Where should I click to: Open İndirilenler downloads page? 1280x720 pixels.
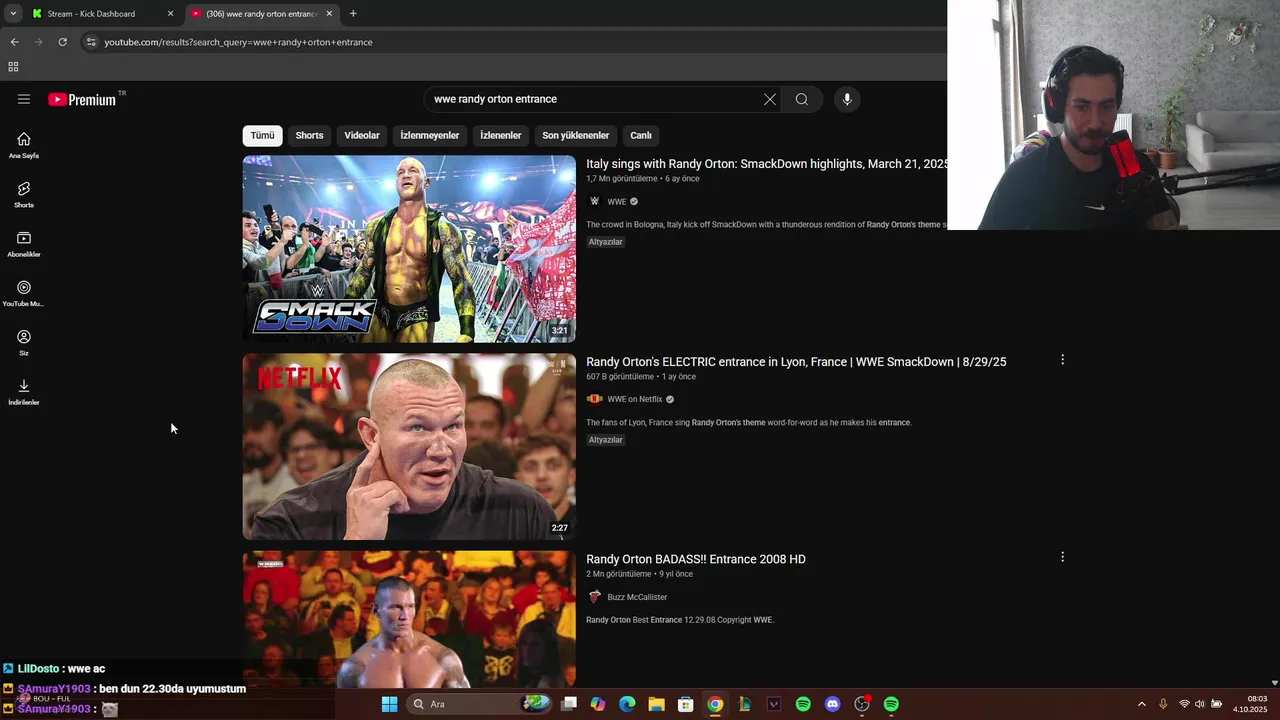[x=24, y=392]
